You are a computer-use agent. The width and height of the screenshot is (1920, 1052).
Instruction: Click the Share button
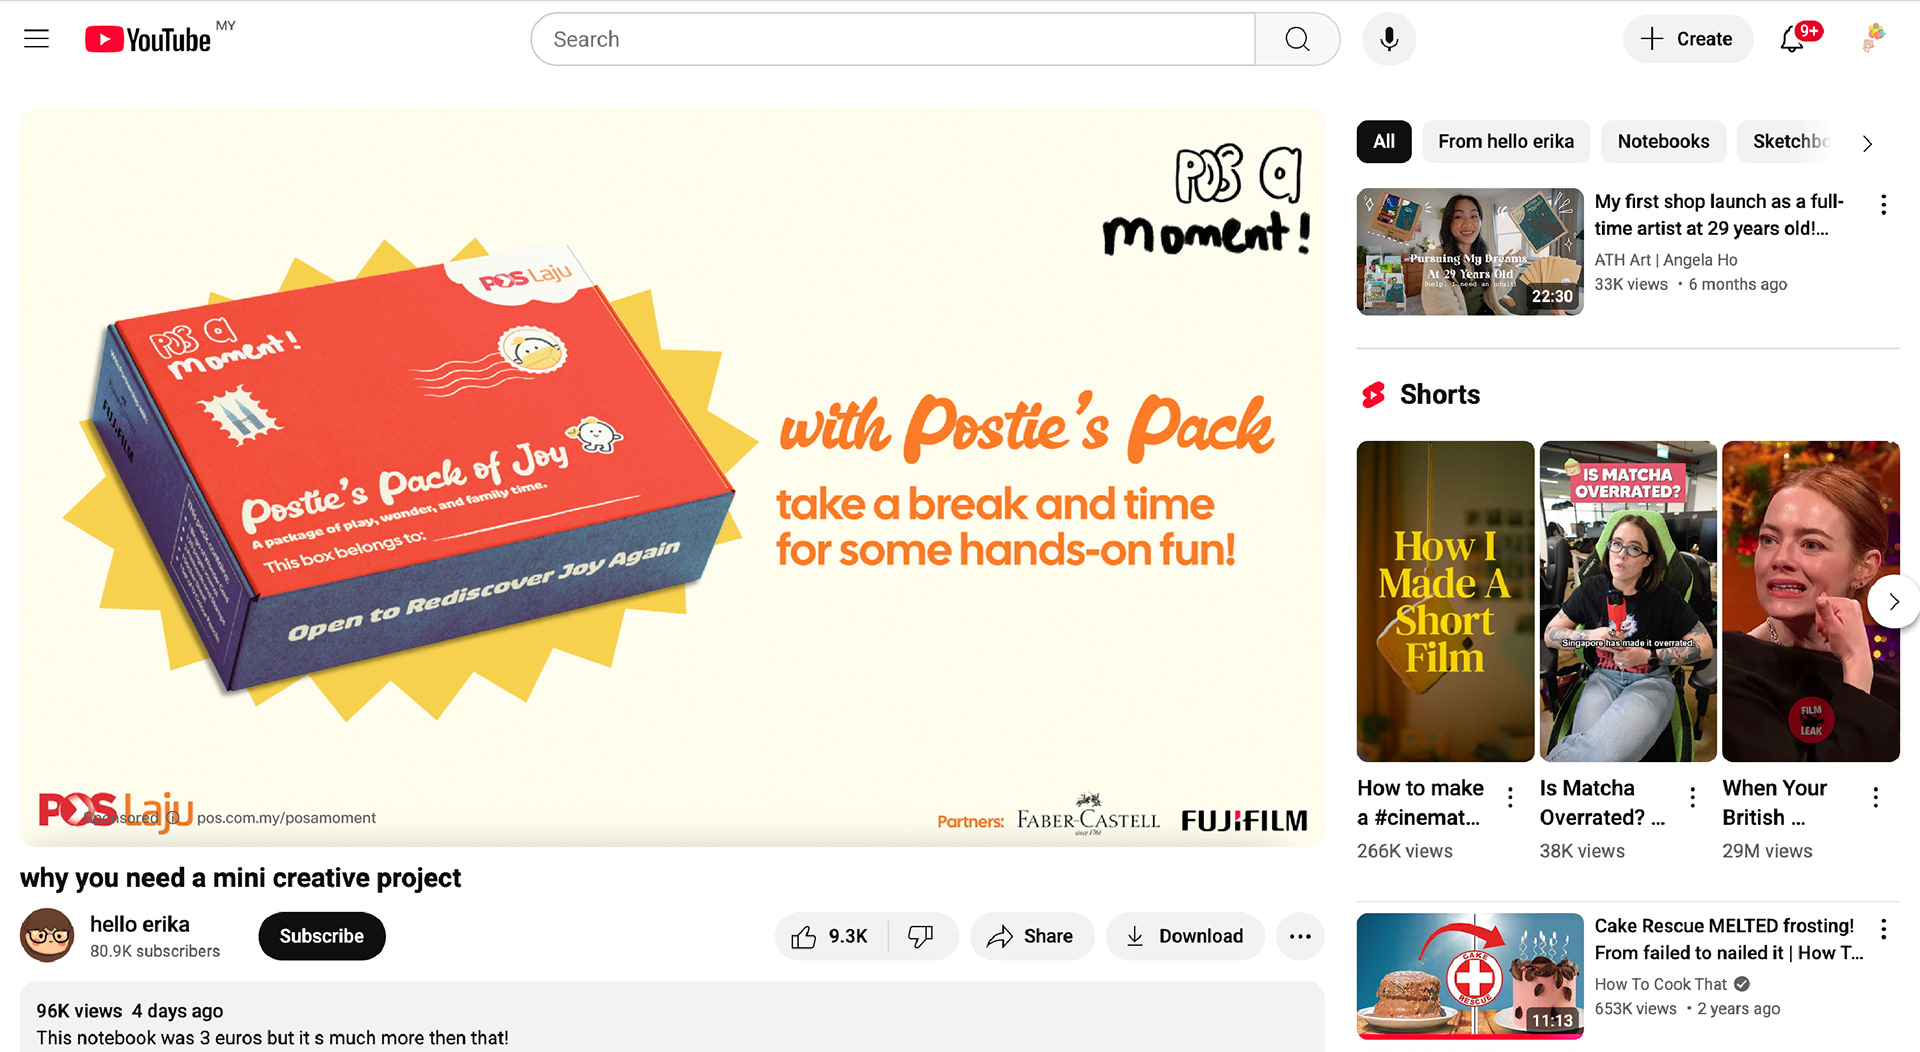(1031, 936)
